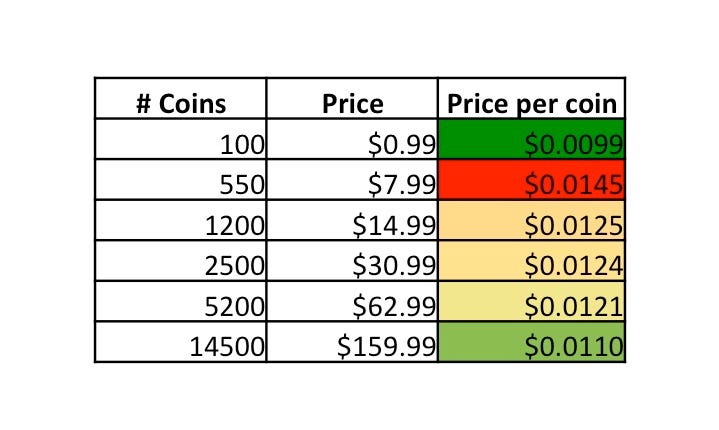Click the dark green $0.0099 cell
719x430 pixels.
point(531,139)
